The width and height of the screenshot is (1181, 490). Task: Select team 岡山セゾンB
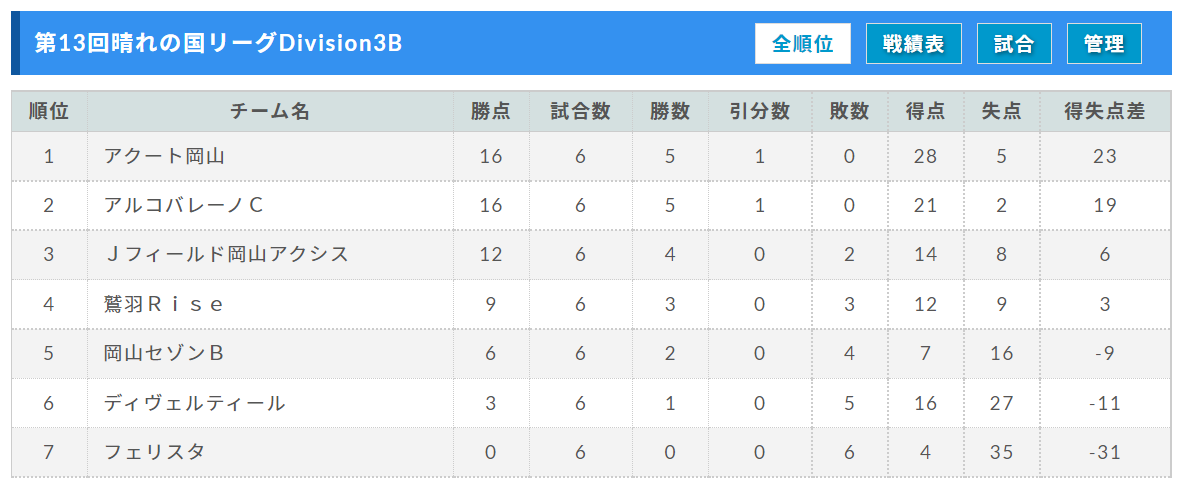[163, 353]
